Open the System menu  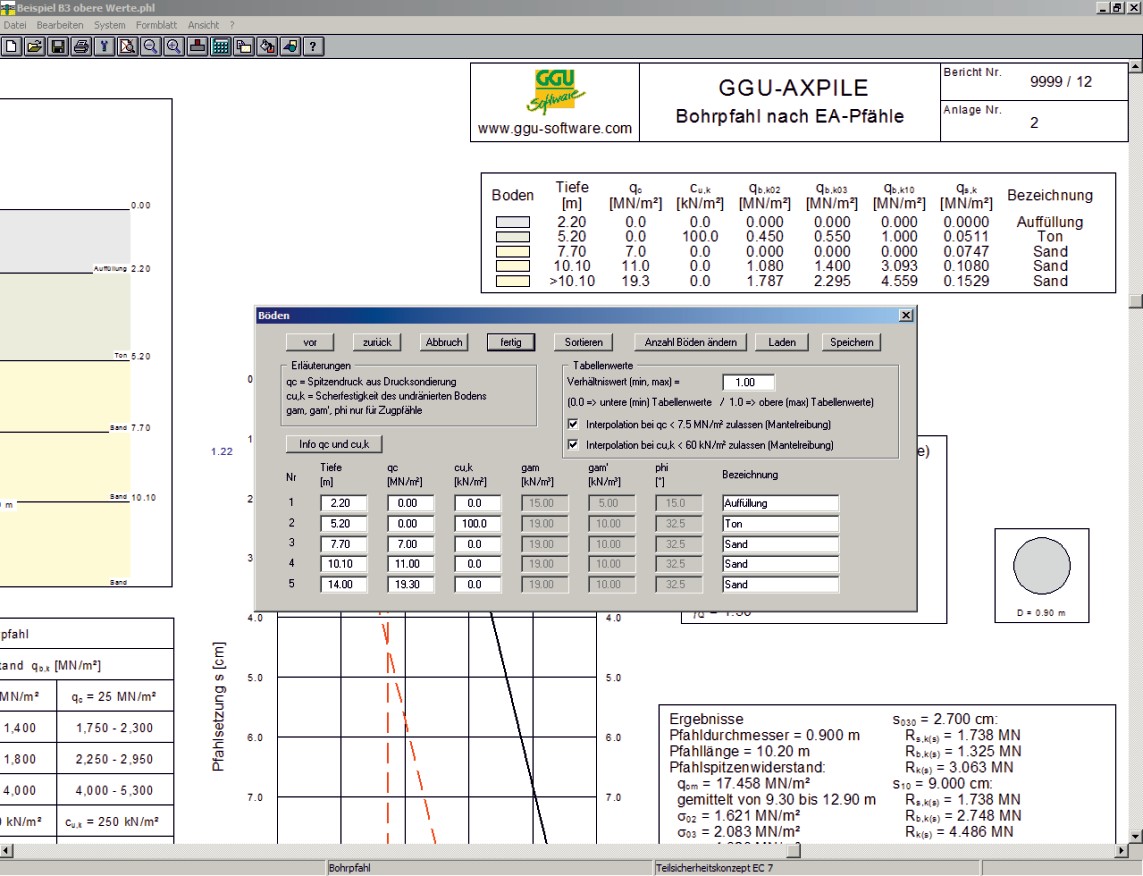pos(109,25)
